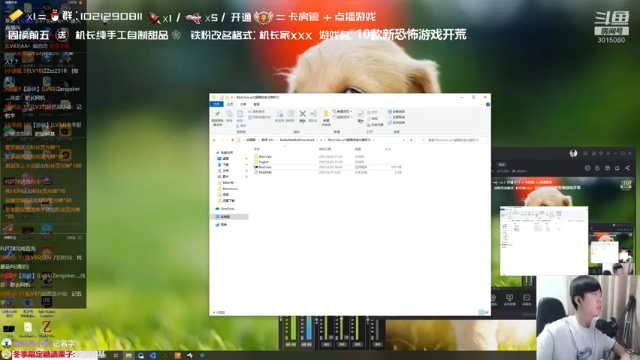Click the Edit icon in Open group
Screen dimensions: 640x360
coord(373,118)
